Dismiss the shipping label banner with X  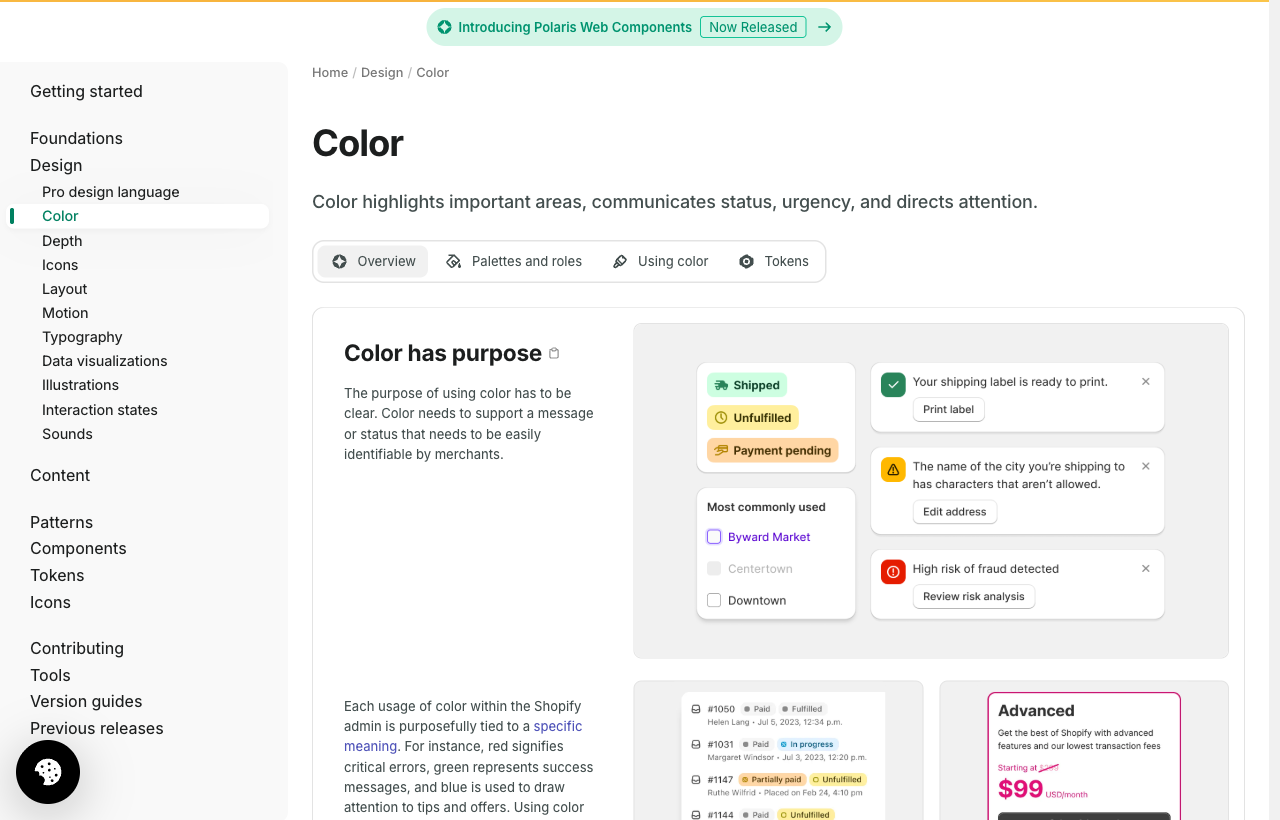pos(1146,382)
